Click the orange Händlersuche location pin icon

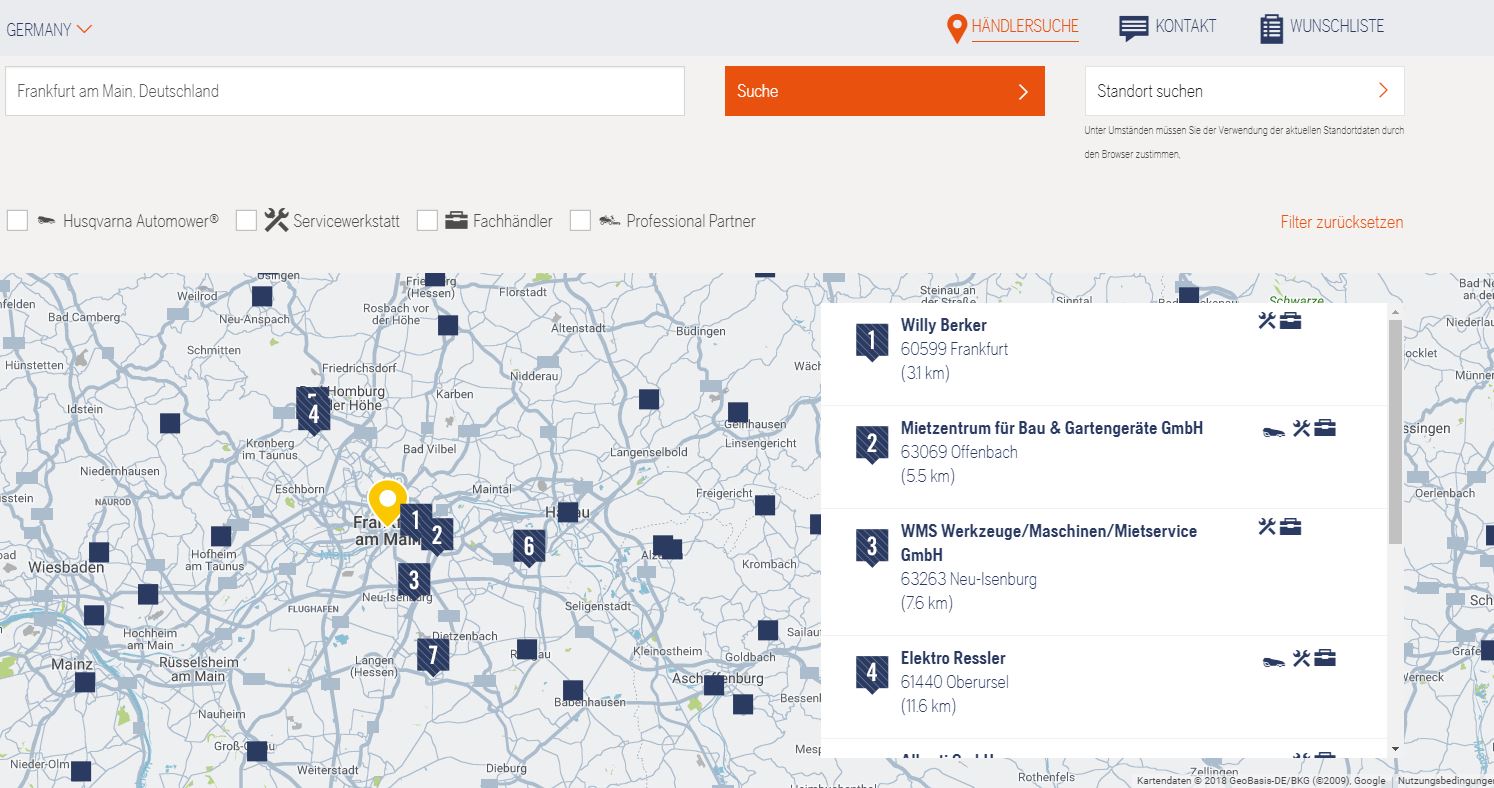tap(957, 29)
